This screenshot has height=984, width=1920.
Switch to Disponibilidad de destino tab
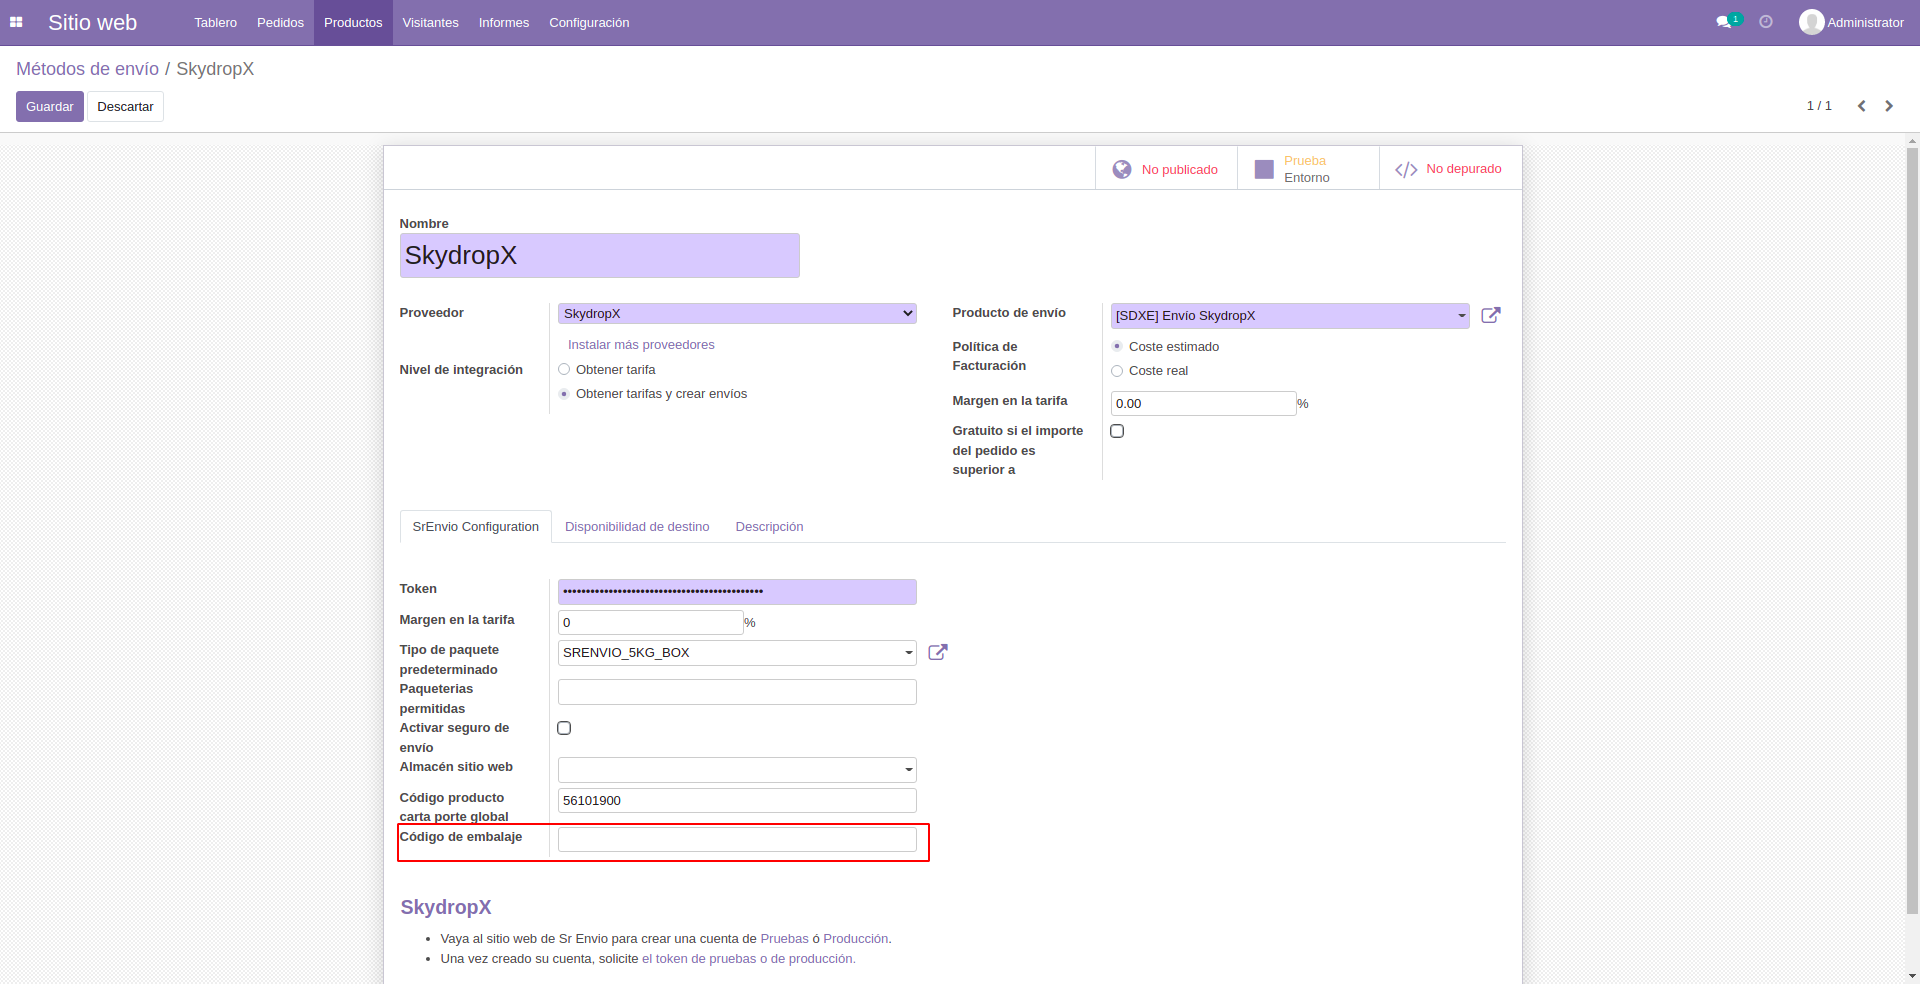(637, 527)
